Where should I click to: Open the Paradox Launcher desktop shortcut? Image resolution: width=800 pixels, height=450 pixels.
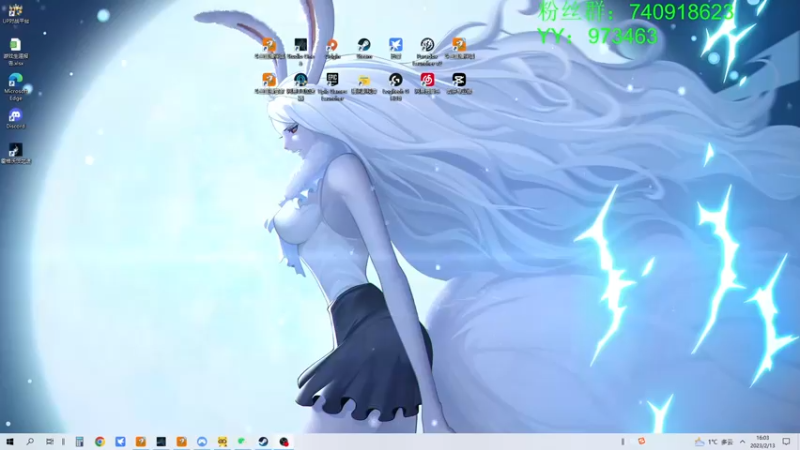(x=427, y=51)
